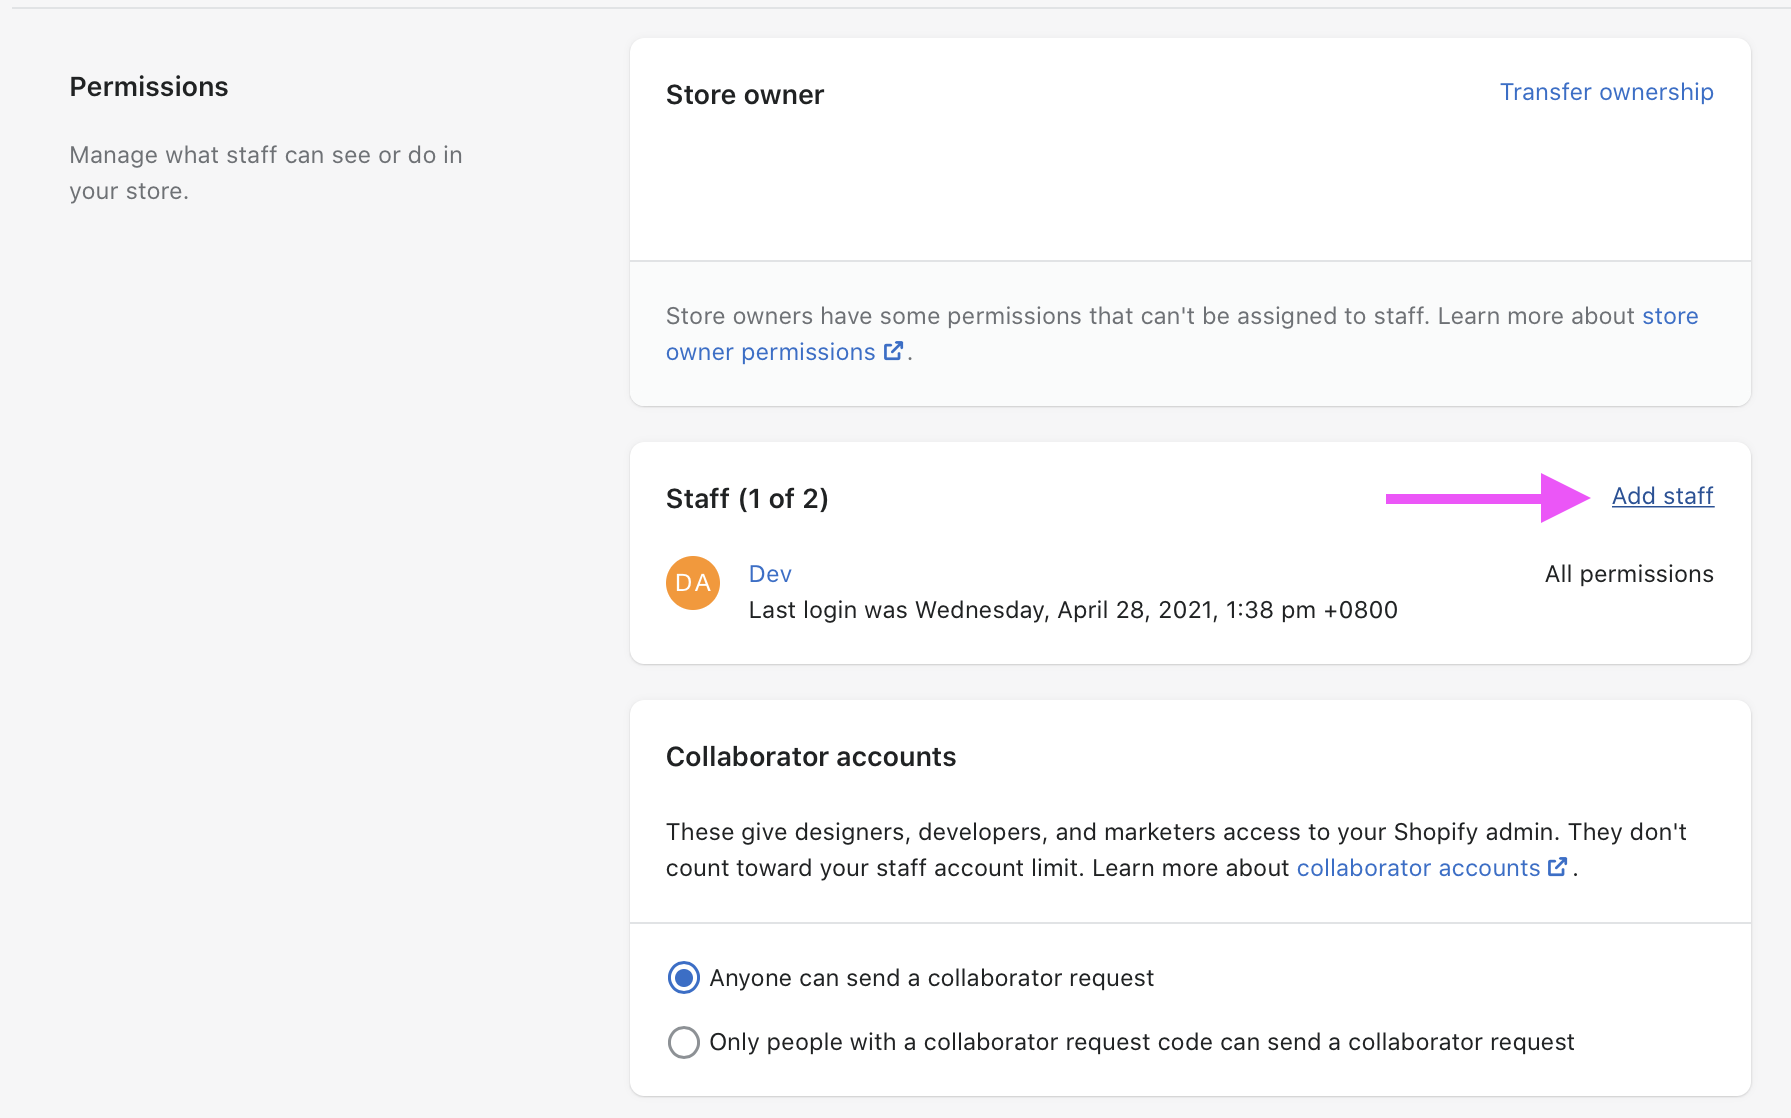Click the "Staff (1 of 2)" heading
Screen dimensions: 1791x1118
point(747,499)
